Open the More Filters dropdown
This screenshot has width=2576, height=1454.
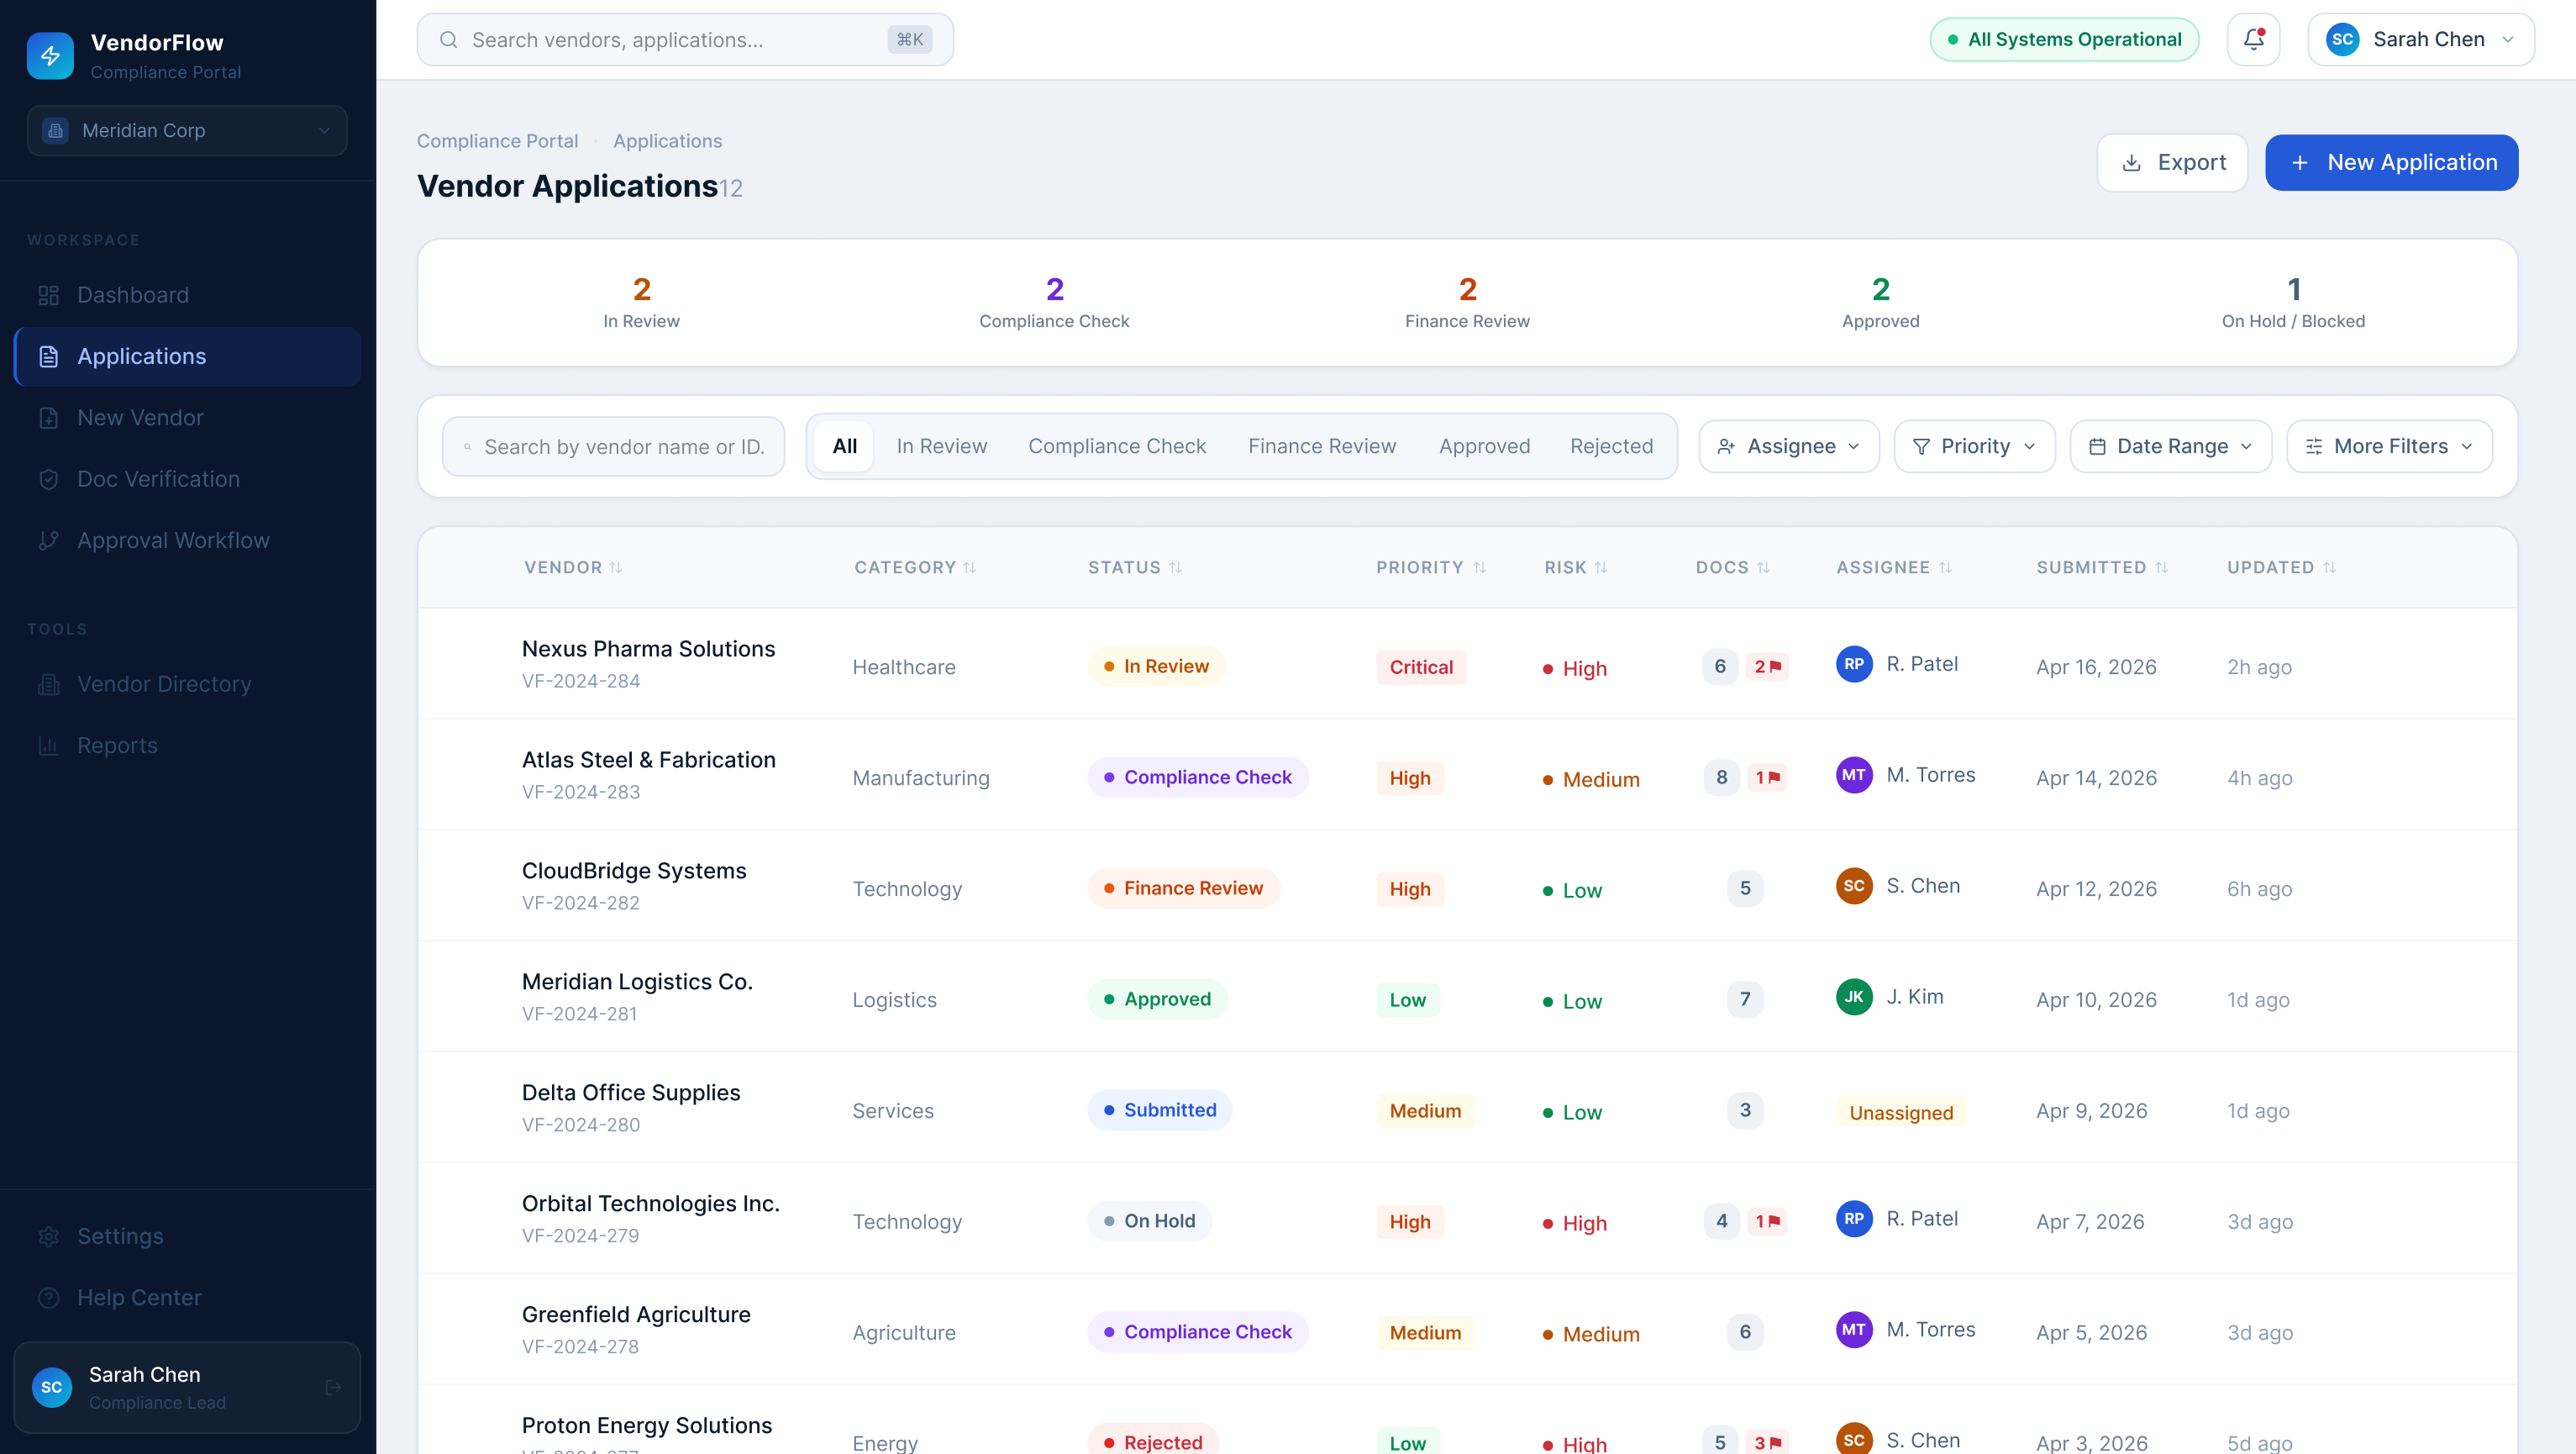[x=2389, y=446]
